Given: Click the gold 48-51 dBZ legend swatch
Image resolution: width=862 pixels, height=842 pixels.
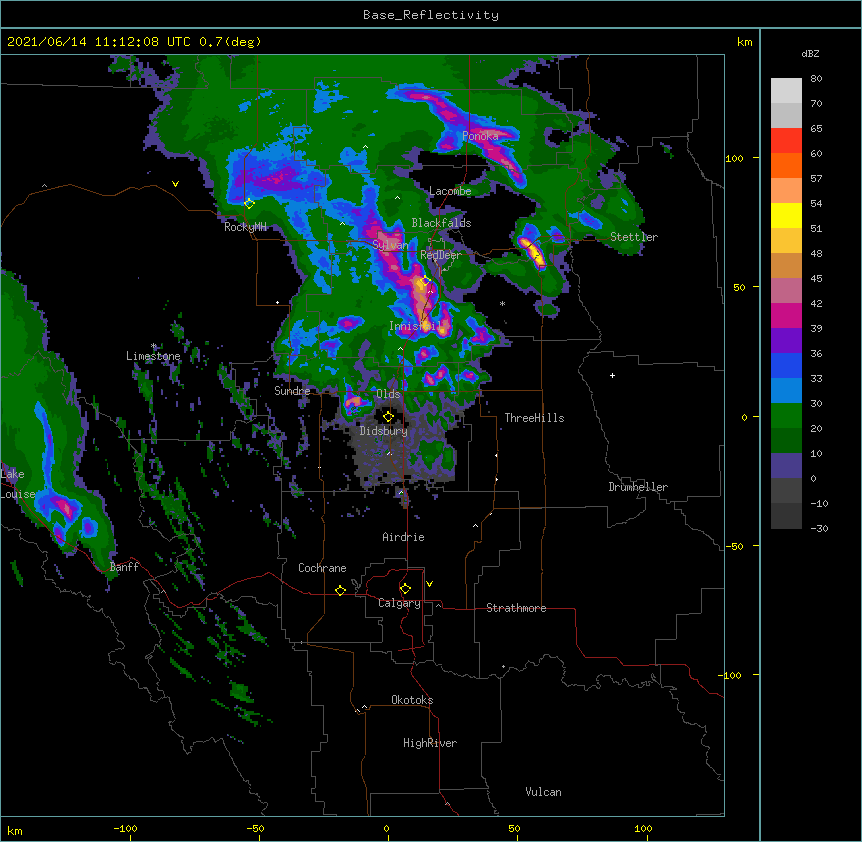Looking at the screenshot, I should coord(786,241).
